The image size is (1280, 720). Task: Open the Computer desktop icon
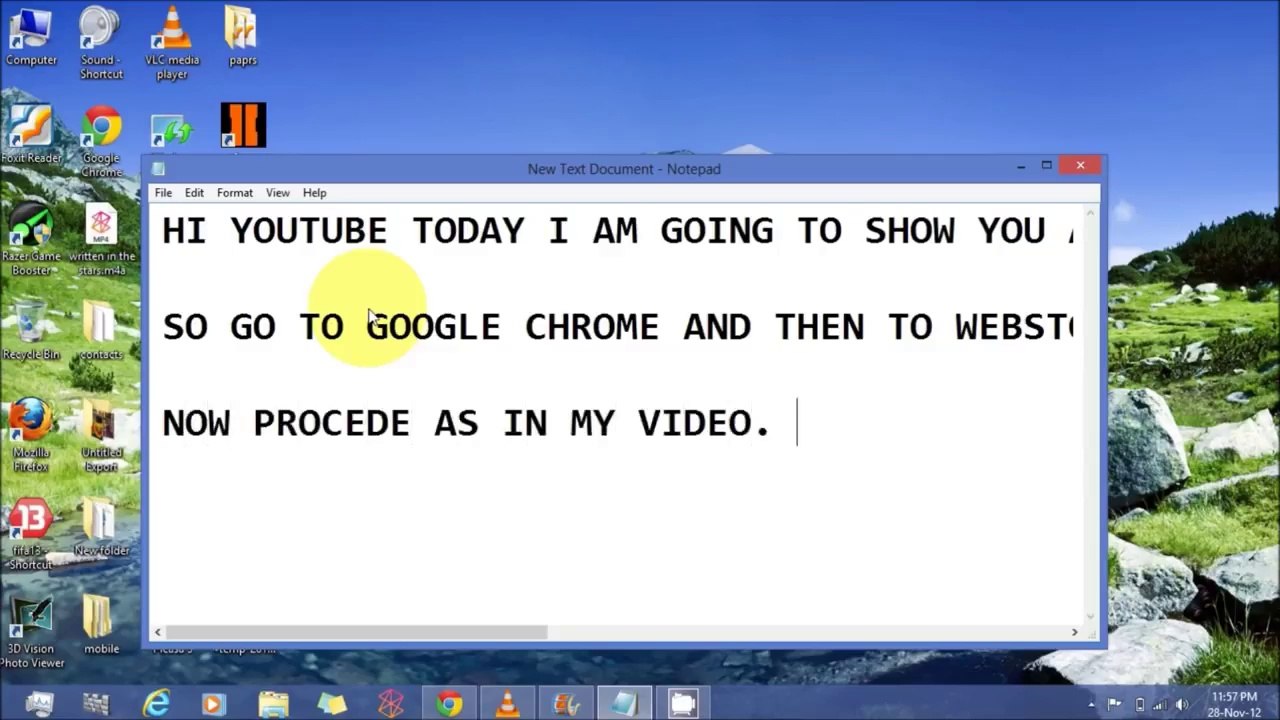[x=31, y=37]
